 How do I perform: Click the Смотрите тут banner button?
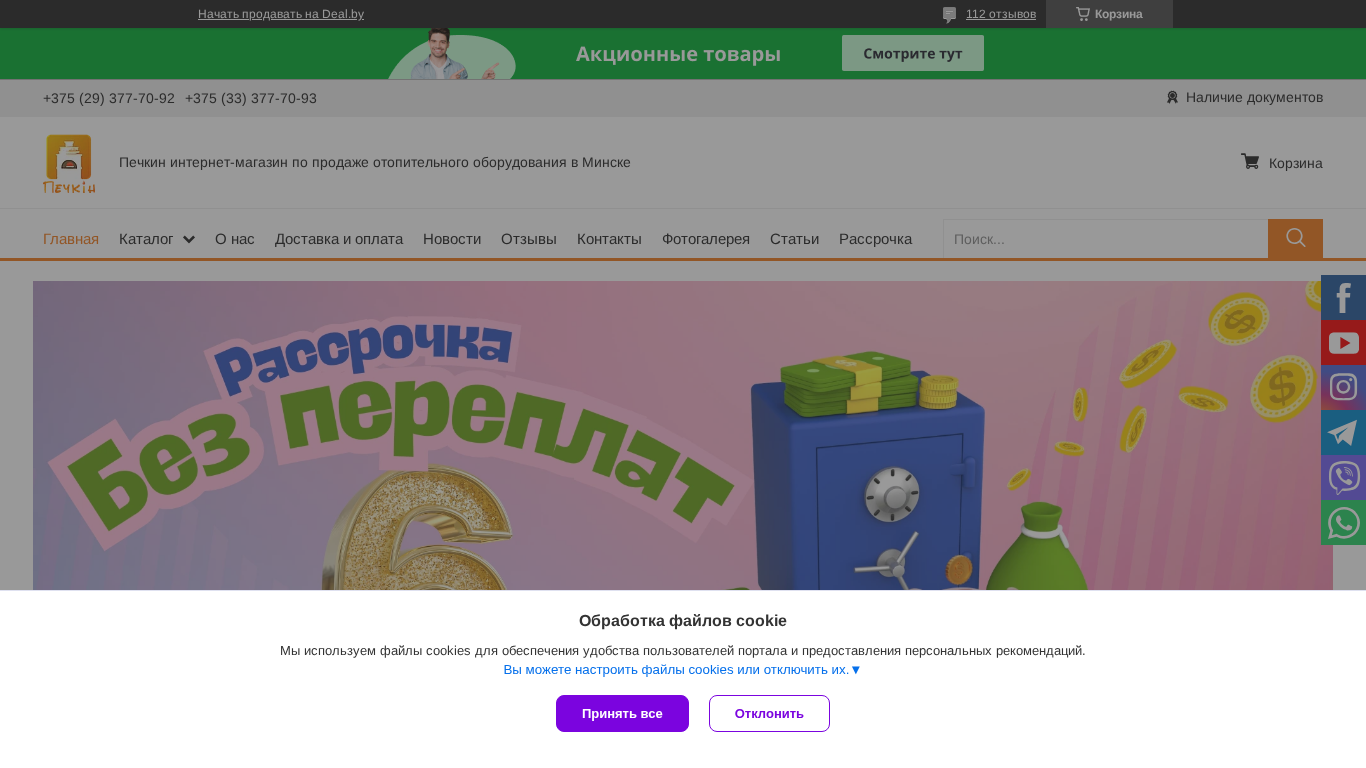click(x=913, y=53)
